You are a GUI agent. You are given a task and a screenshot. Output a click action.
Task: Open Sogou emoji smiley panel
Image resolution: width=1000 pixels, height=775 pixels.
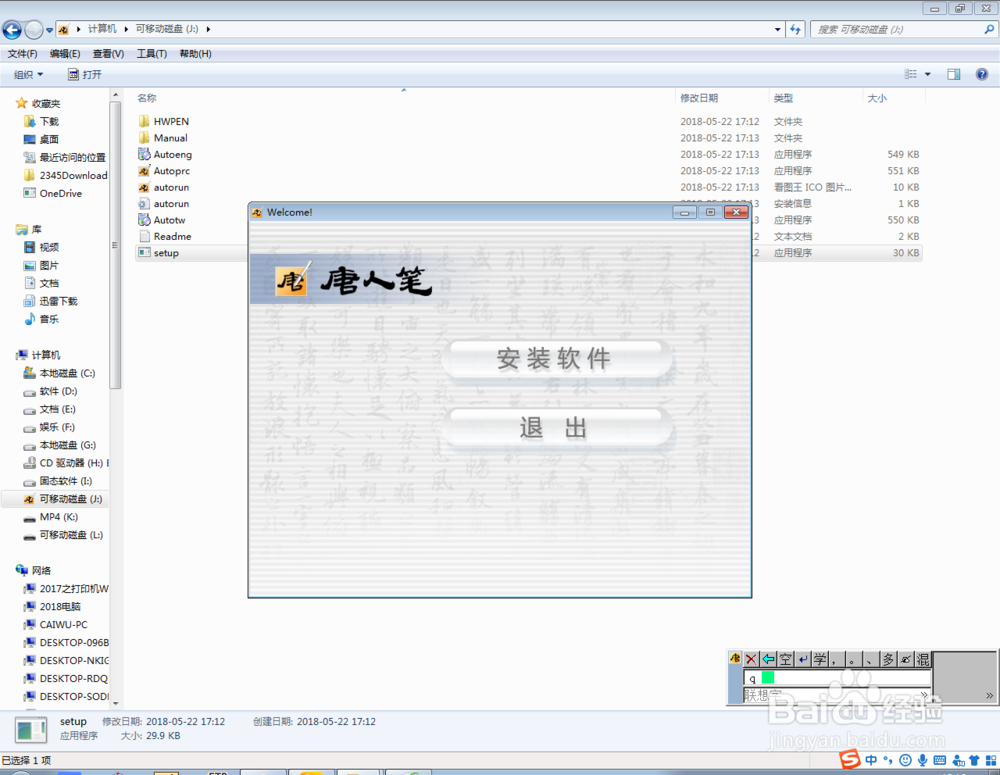[x=905, y=760]
